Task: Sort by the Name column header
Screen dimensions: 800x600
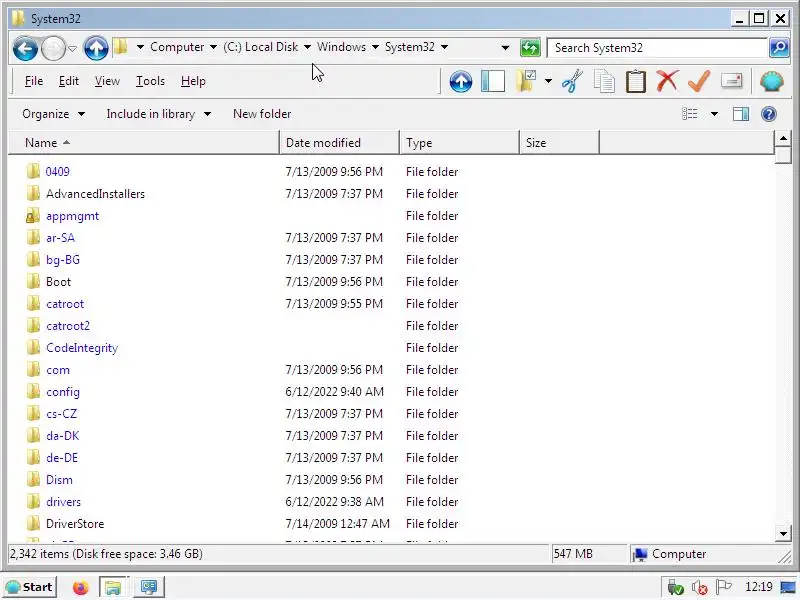Action: point(144,142)
